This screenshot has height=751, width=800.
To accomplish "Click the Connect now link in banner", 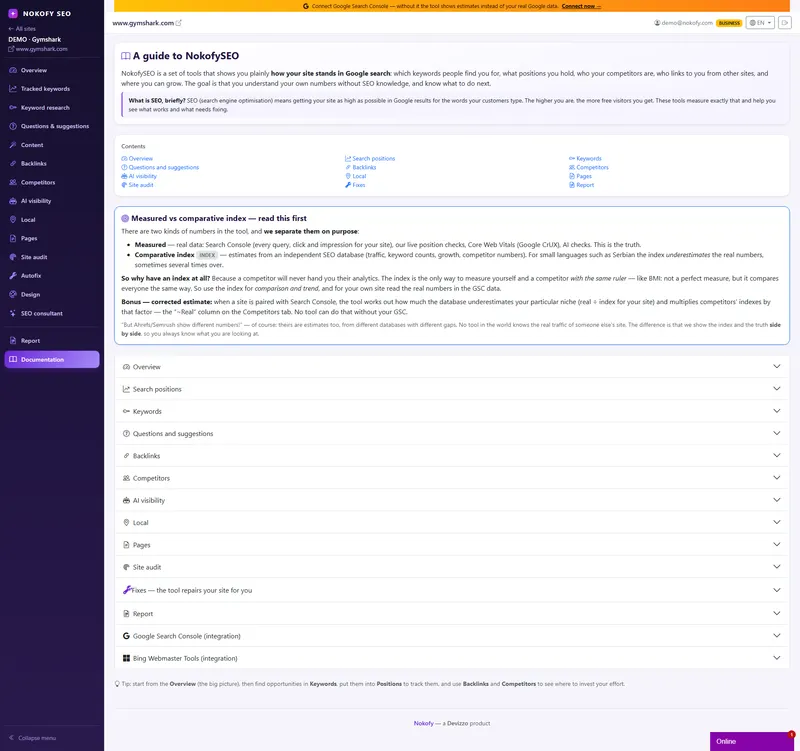I will (581, 6).
